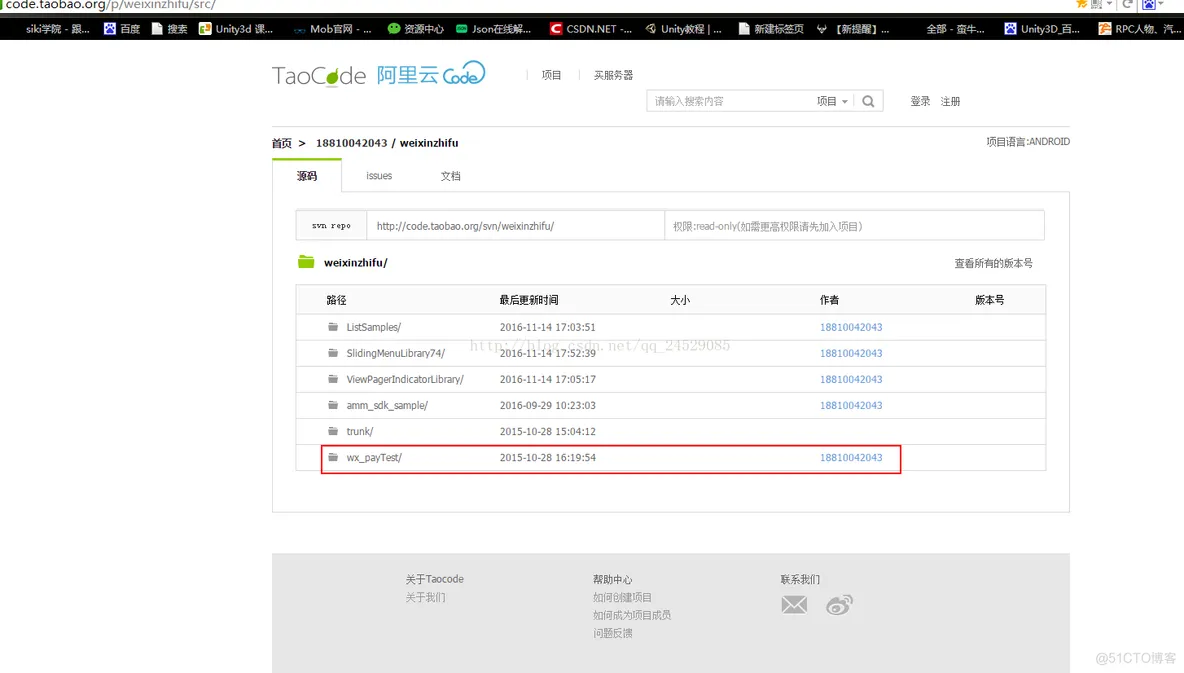
Task: Open the trunk/ folder link
Action: (x=359, y=431)
